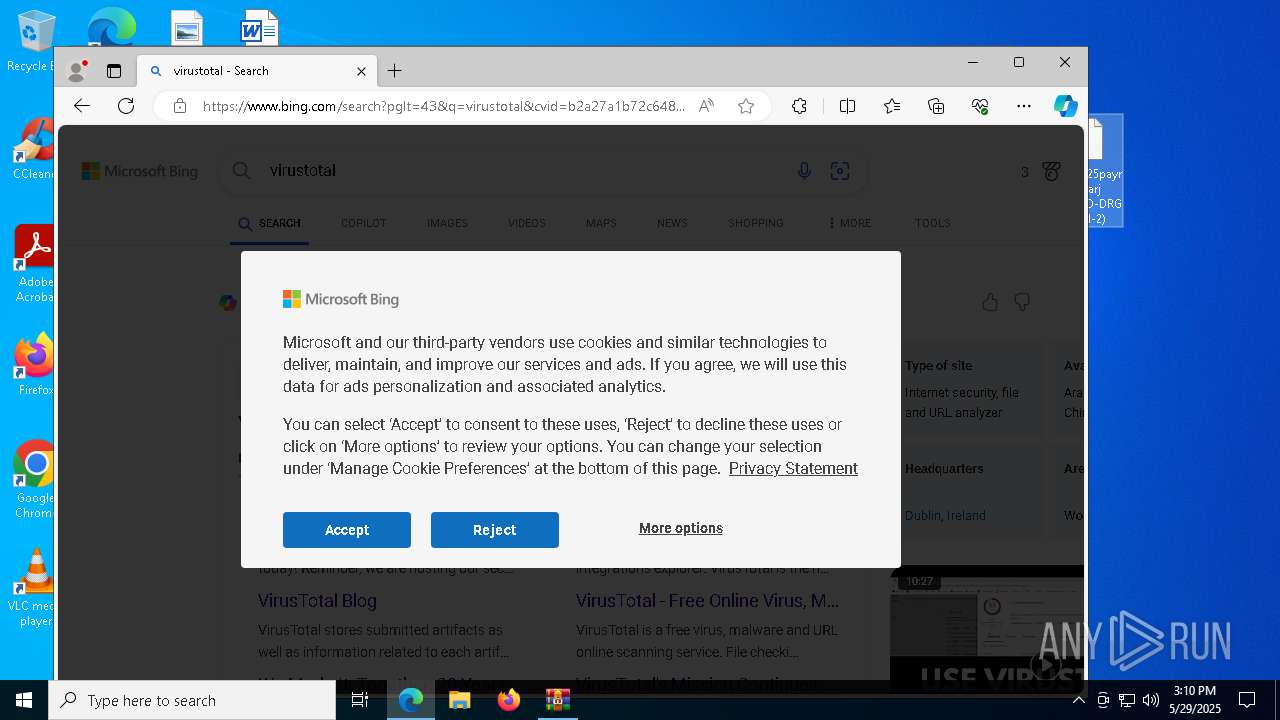Open the VirusTotal Blog result
Viewport: 1280px width, 720px height.
click(317, 601)
